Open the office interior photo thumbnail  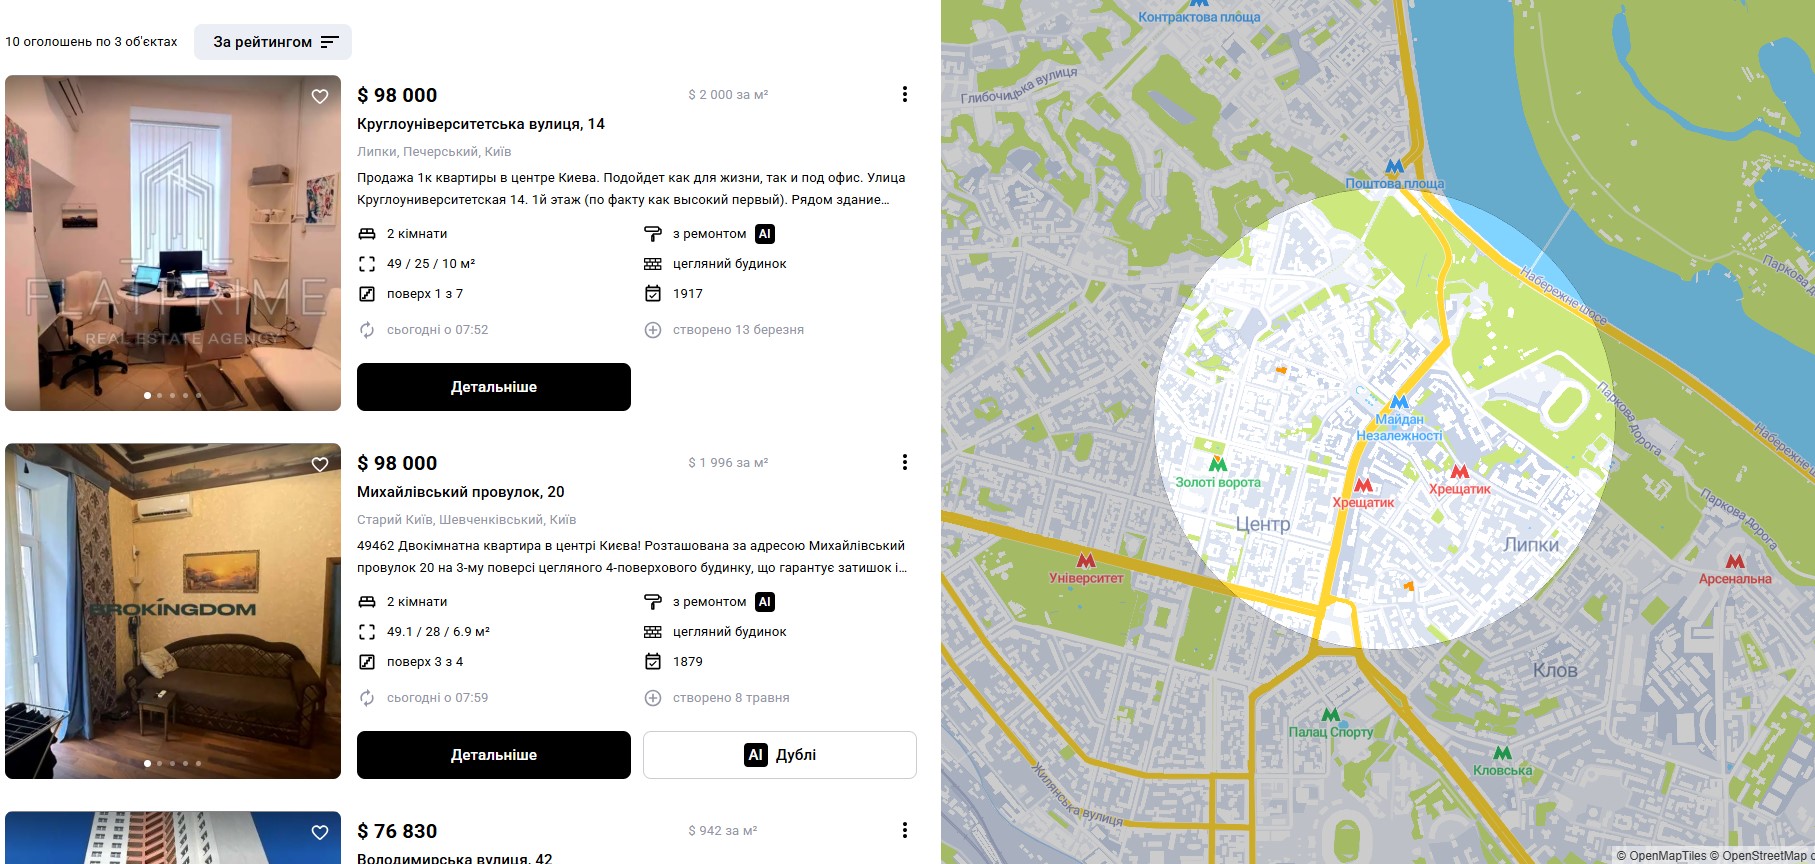[x=173, y=243]
